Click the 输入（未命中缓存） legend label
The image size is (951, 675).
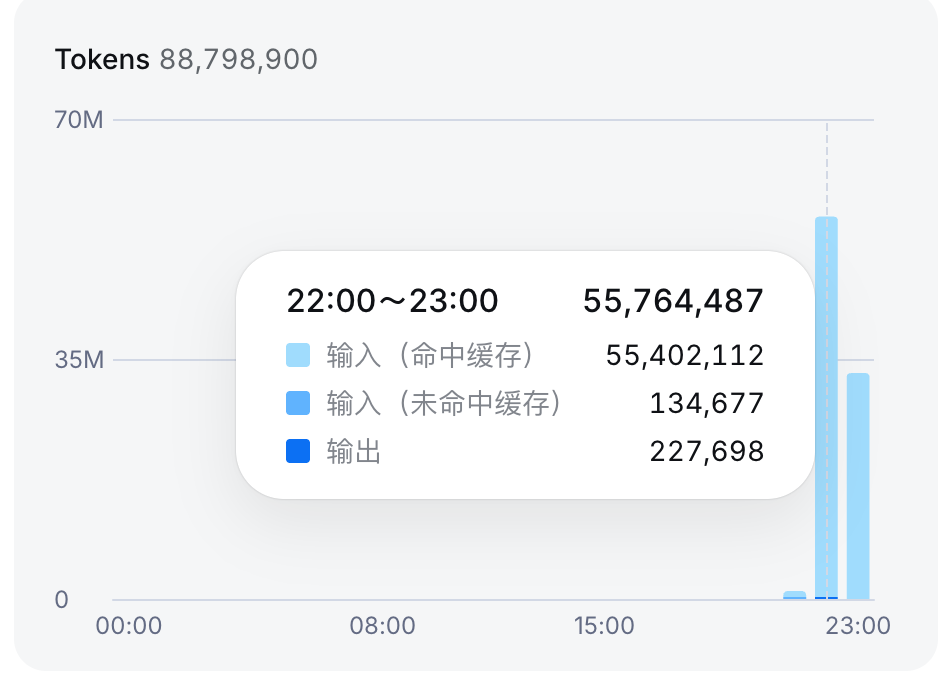444,403
